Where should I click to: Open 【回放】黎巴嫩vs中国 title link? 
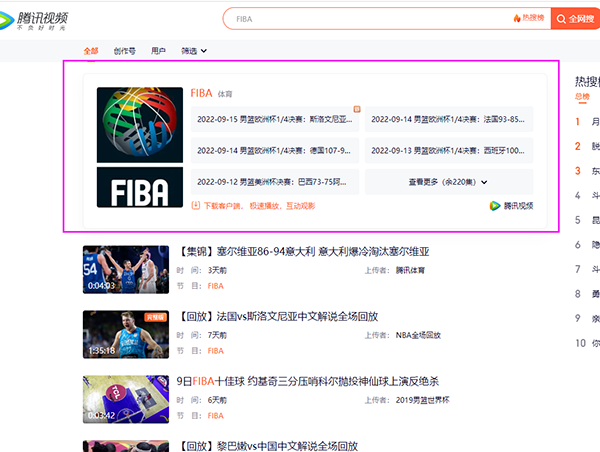coord(267,446)
